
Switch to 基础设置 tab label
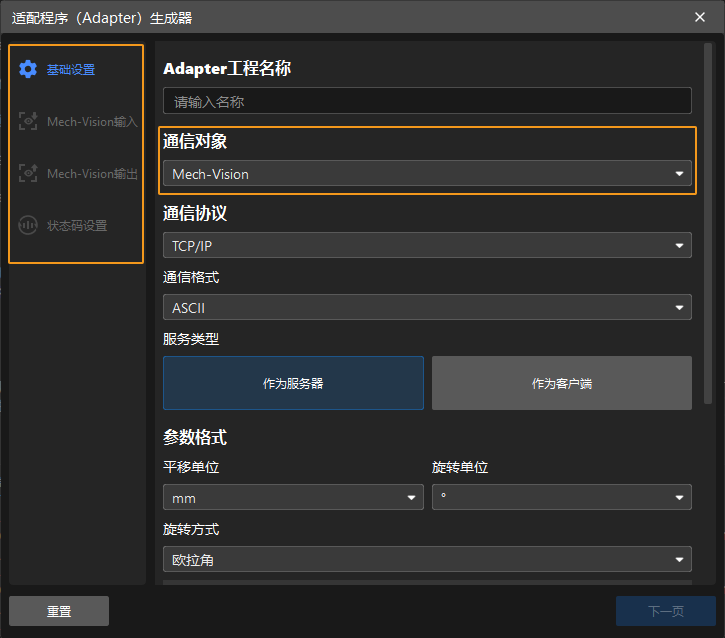pos(71,70)
